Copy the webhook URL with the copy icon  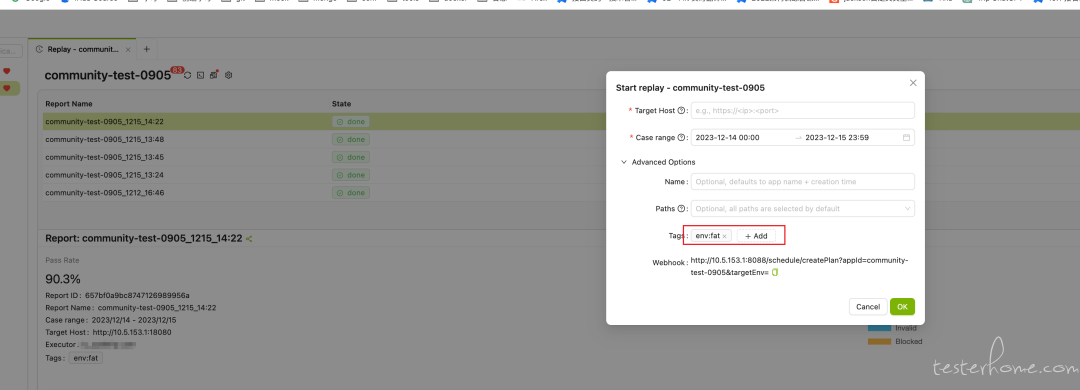tap(775, 273)
